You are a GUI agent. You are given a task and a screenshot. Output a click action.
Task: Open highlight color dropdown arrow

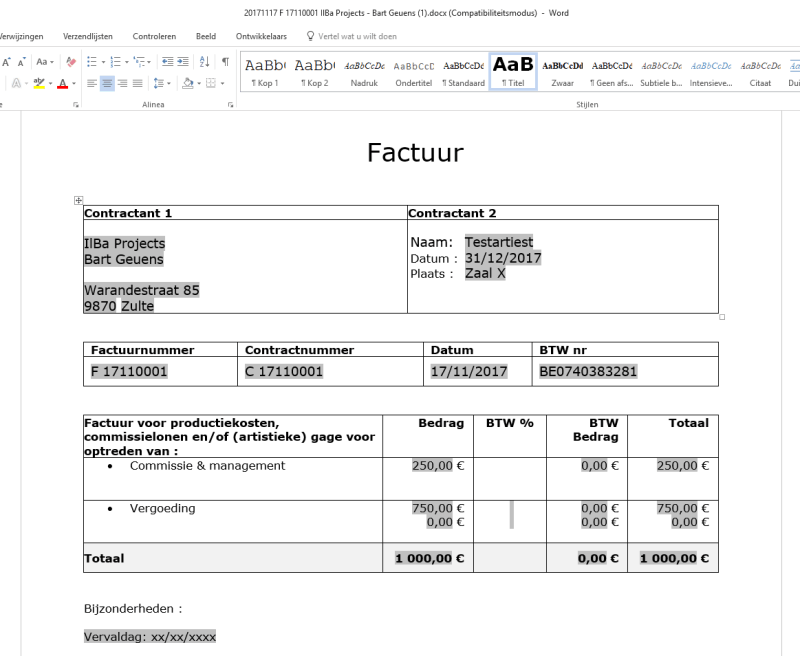click(50, 83)
